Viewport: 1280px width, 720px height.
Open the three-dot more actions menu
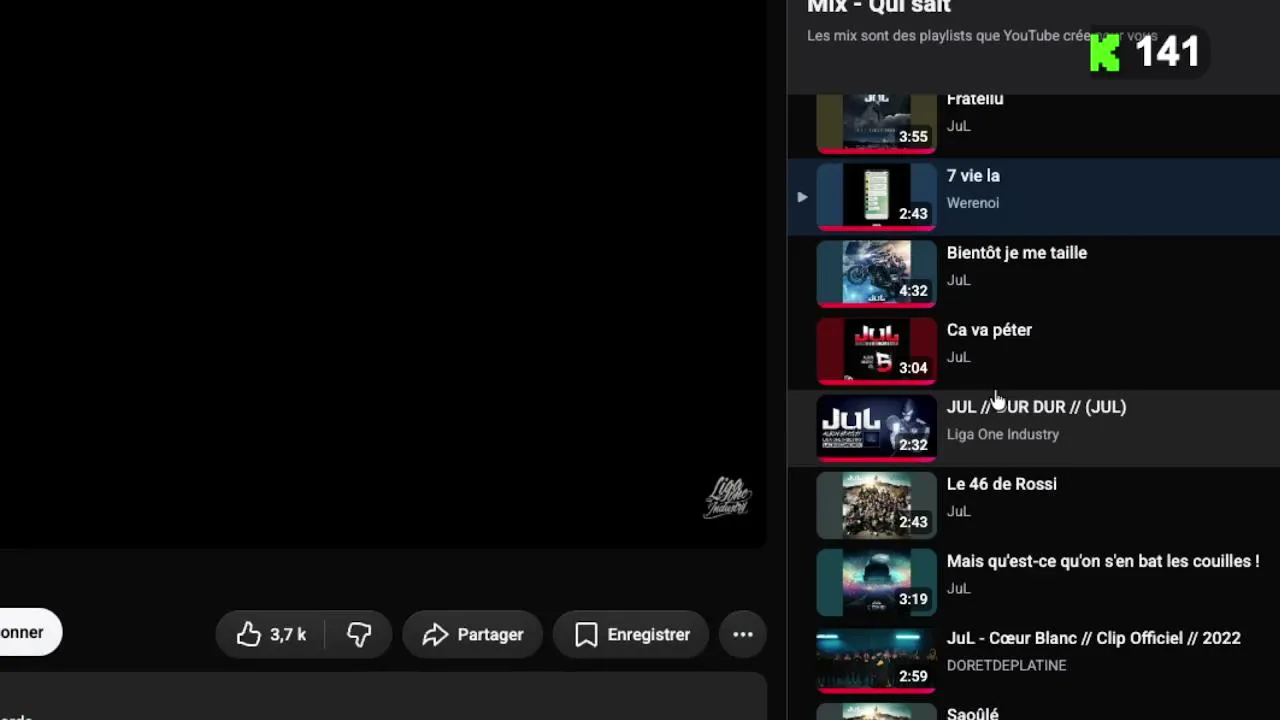click(743, 634)
